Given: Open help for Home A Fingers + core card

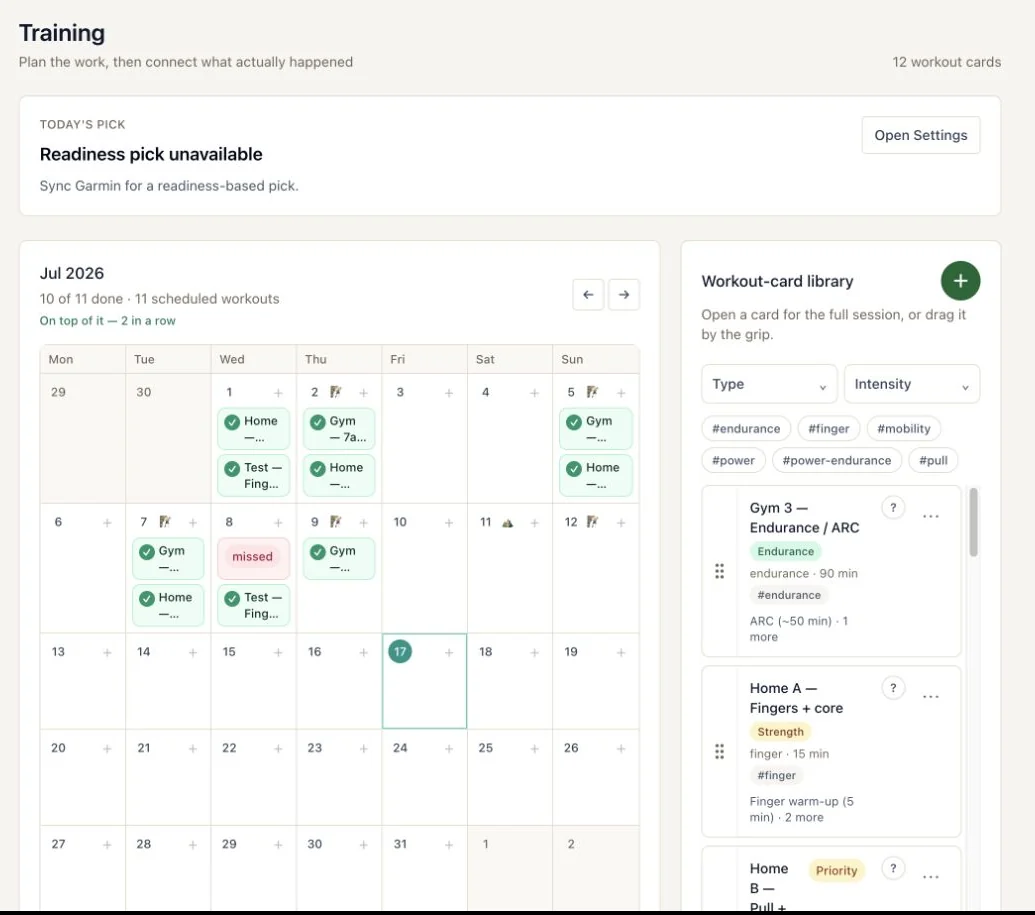Looking at the screenshot, I should coord(892,688).
